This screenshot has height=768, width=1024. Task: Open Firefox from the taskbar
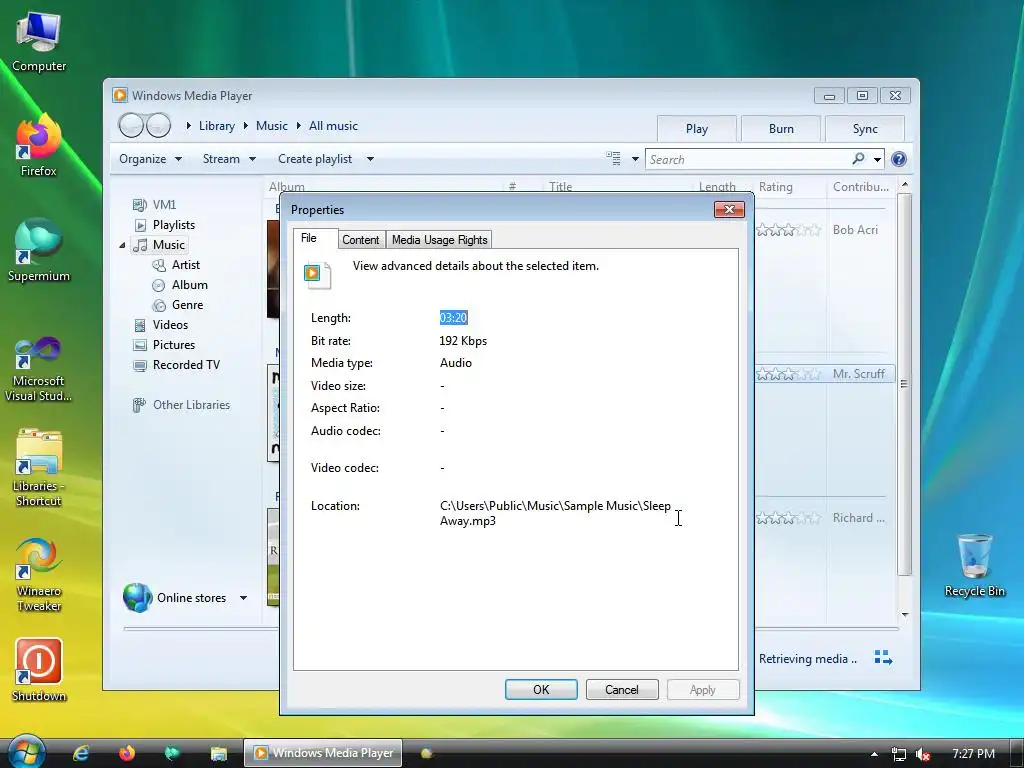[127, 753]
